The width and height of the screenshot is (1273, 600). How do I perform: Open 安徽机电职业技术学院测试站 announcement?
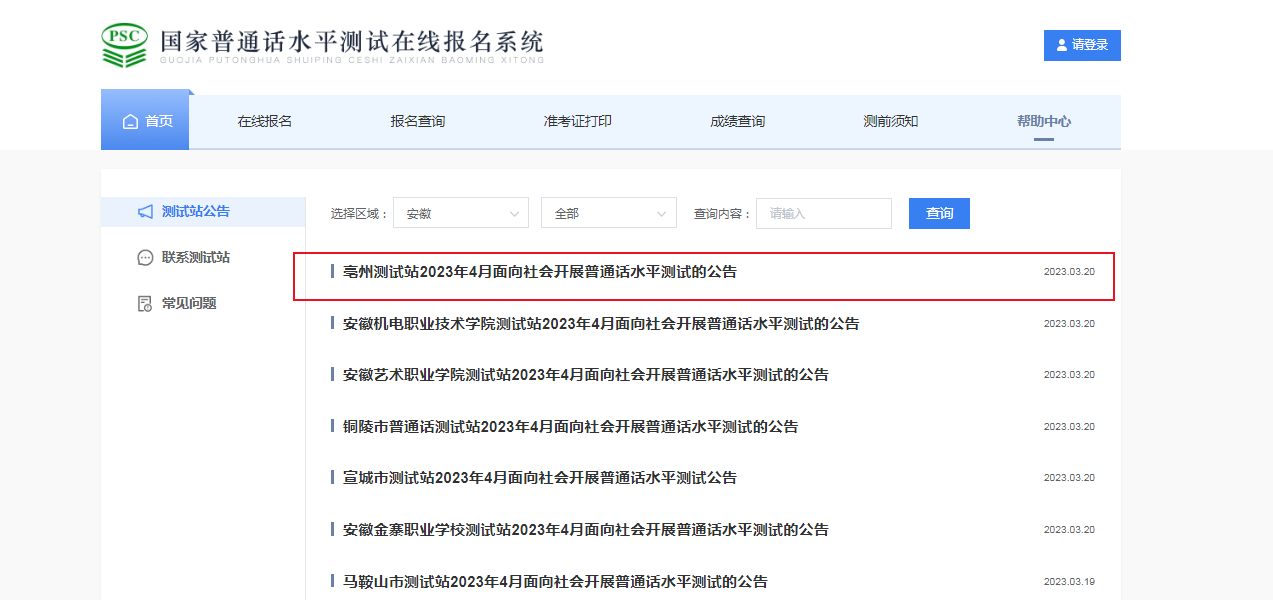[600, 324]
